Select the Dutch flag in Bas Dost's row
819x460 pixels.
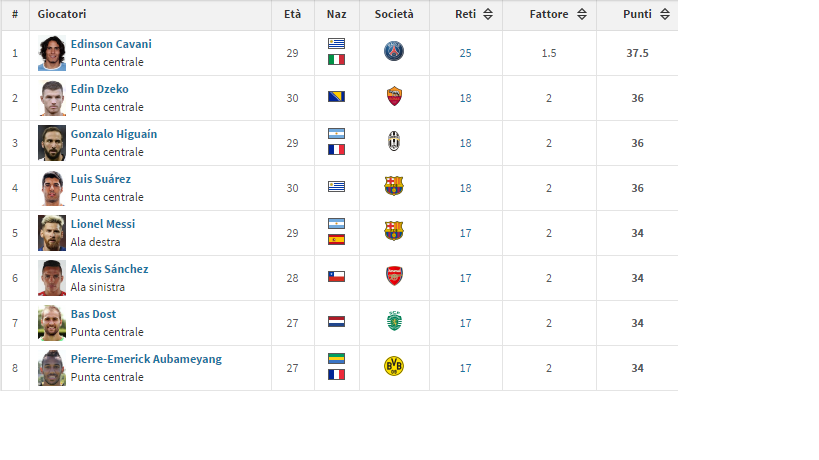pyautogui.click(x=337, y=322)
